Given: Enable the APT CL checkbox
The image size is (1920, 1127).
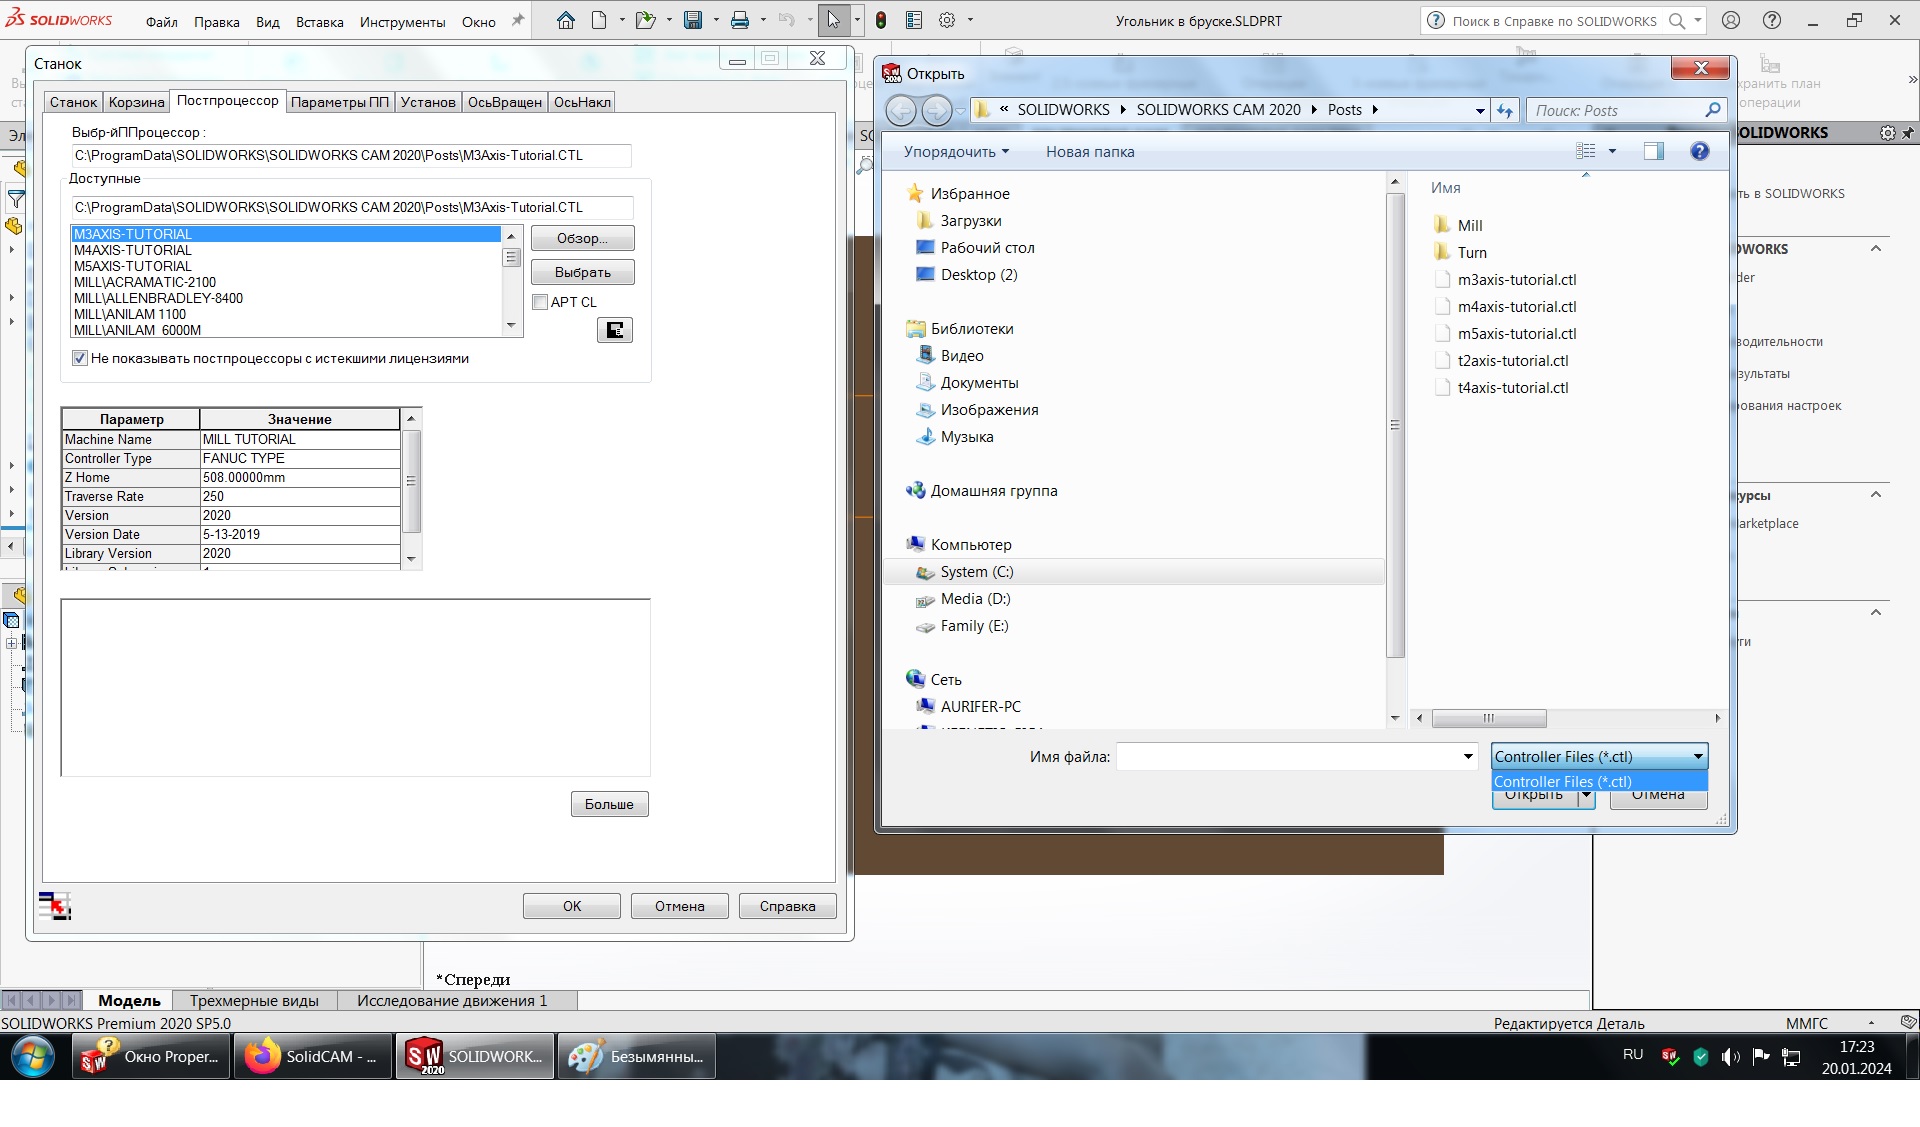Looking at the screenshot, I should point(541,302).
